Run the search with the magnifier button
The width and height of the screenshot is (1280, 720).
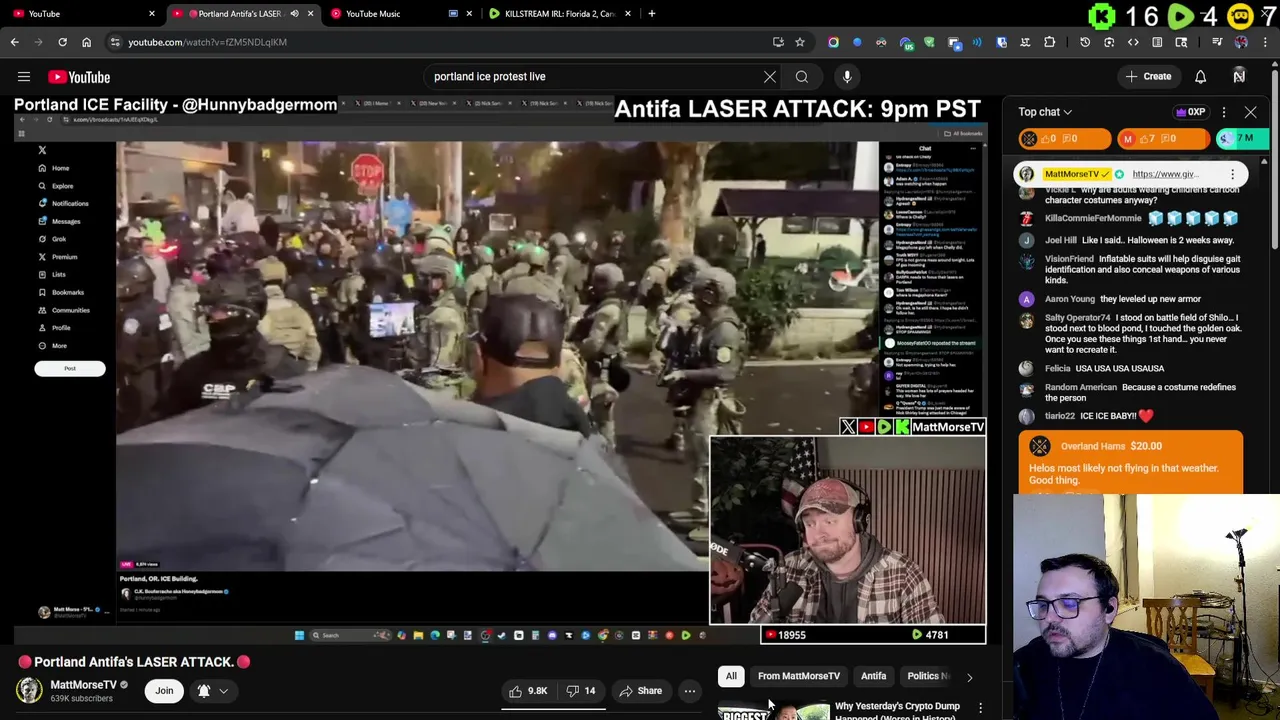point(802,77)
